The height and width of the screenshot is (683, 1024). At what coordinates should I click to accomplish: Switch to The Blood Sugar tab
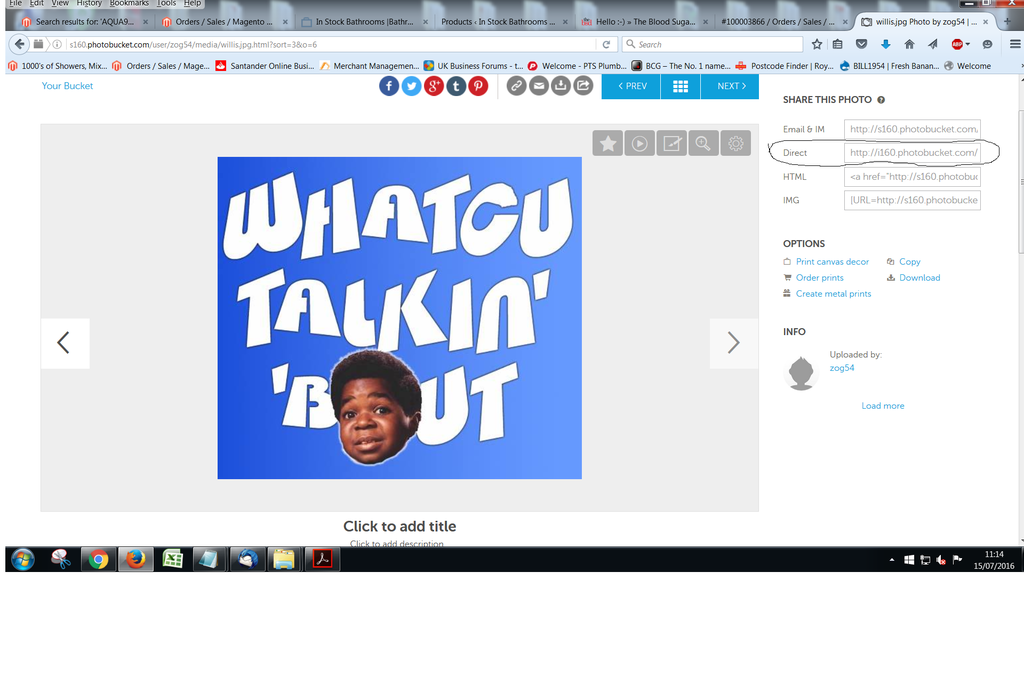[645, 22]
